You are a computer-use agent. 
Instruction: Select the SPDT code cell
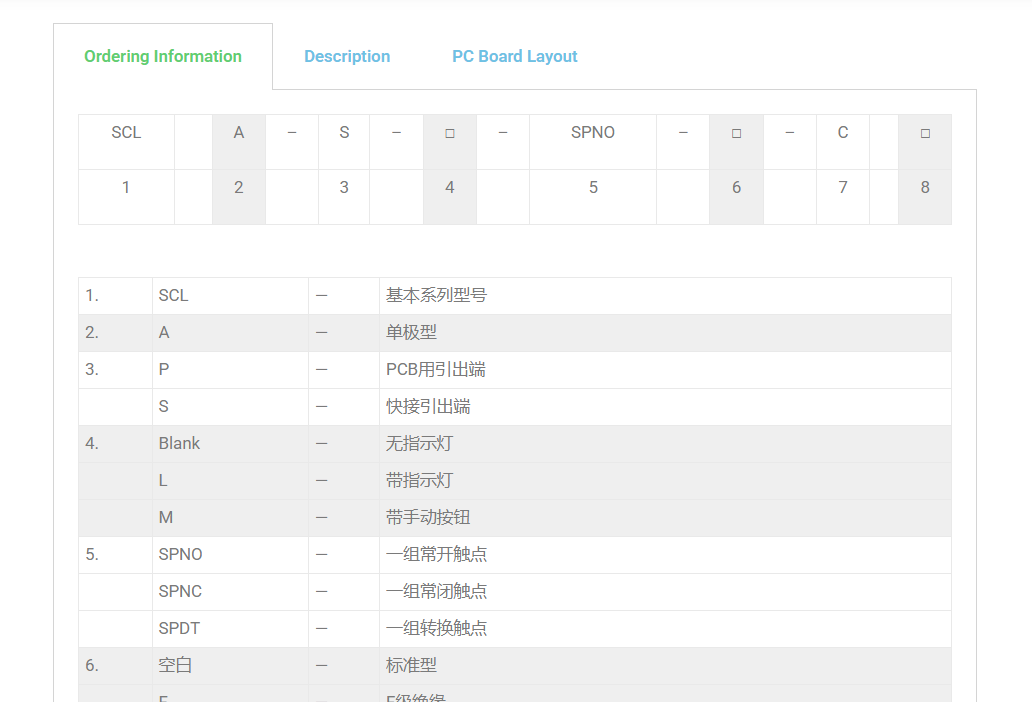180,629
